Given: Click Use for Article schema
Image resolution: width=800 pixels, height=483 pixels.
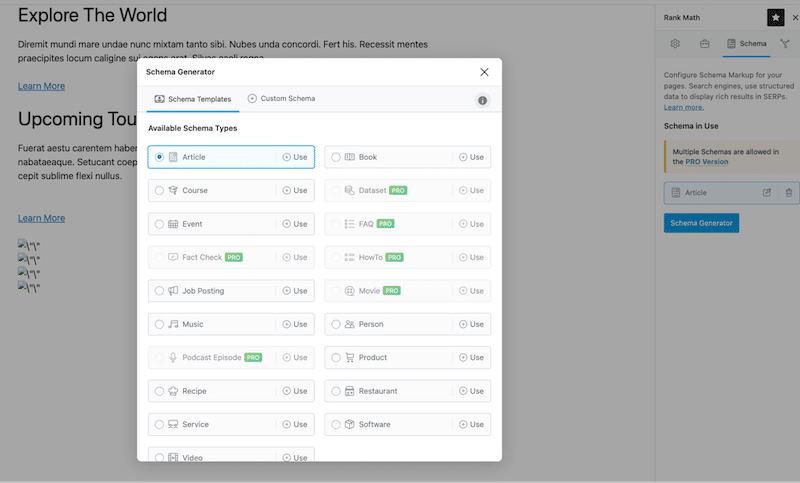Looking at the screenshot, I should [x=295, y=157].
